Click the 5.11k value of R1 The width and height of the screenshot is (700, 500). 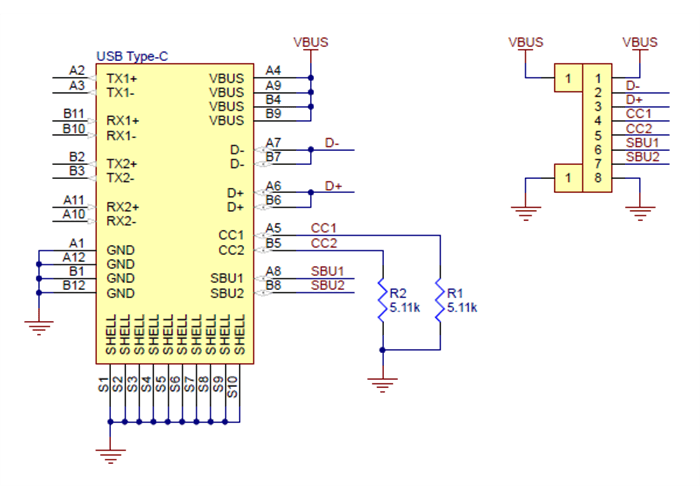pyautogui.click(x=462, y=308)
